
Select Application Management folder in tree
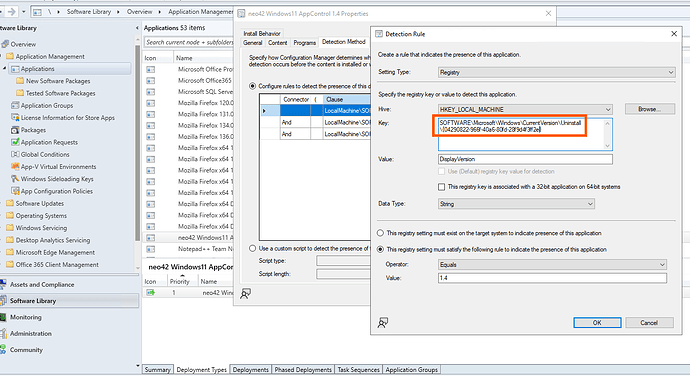pyautogui.click(x=50, y=56)
